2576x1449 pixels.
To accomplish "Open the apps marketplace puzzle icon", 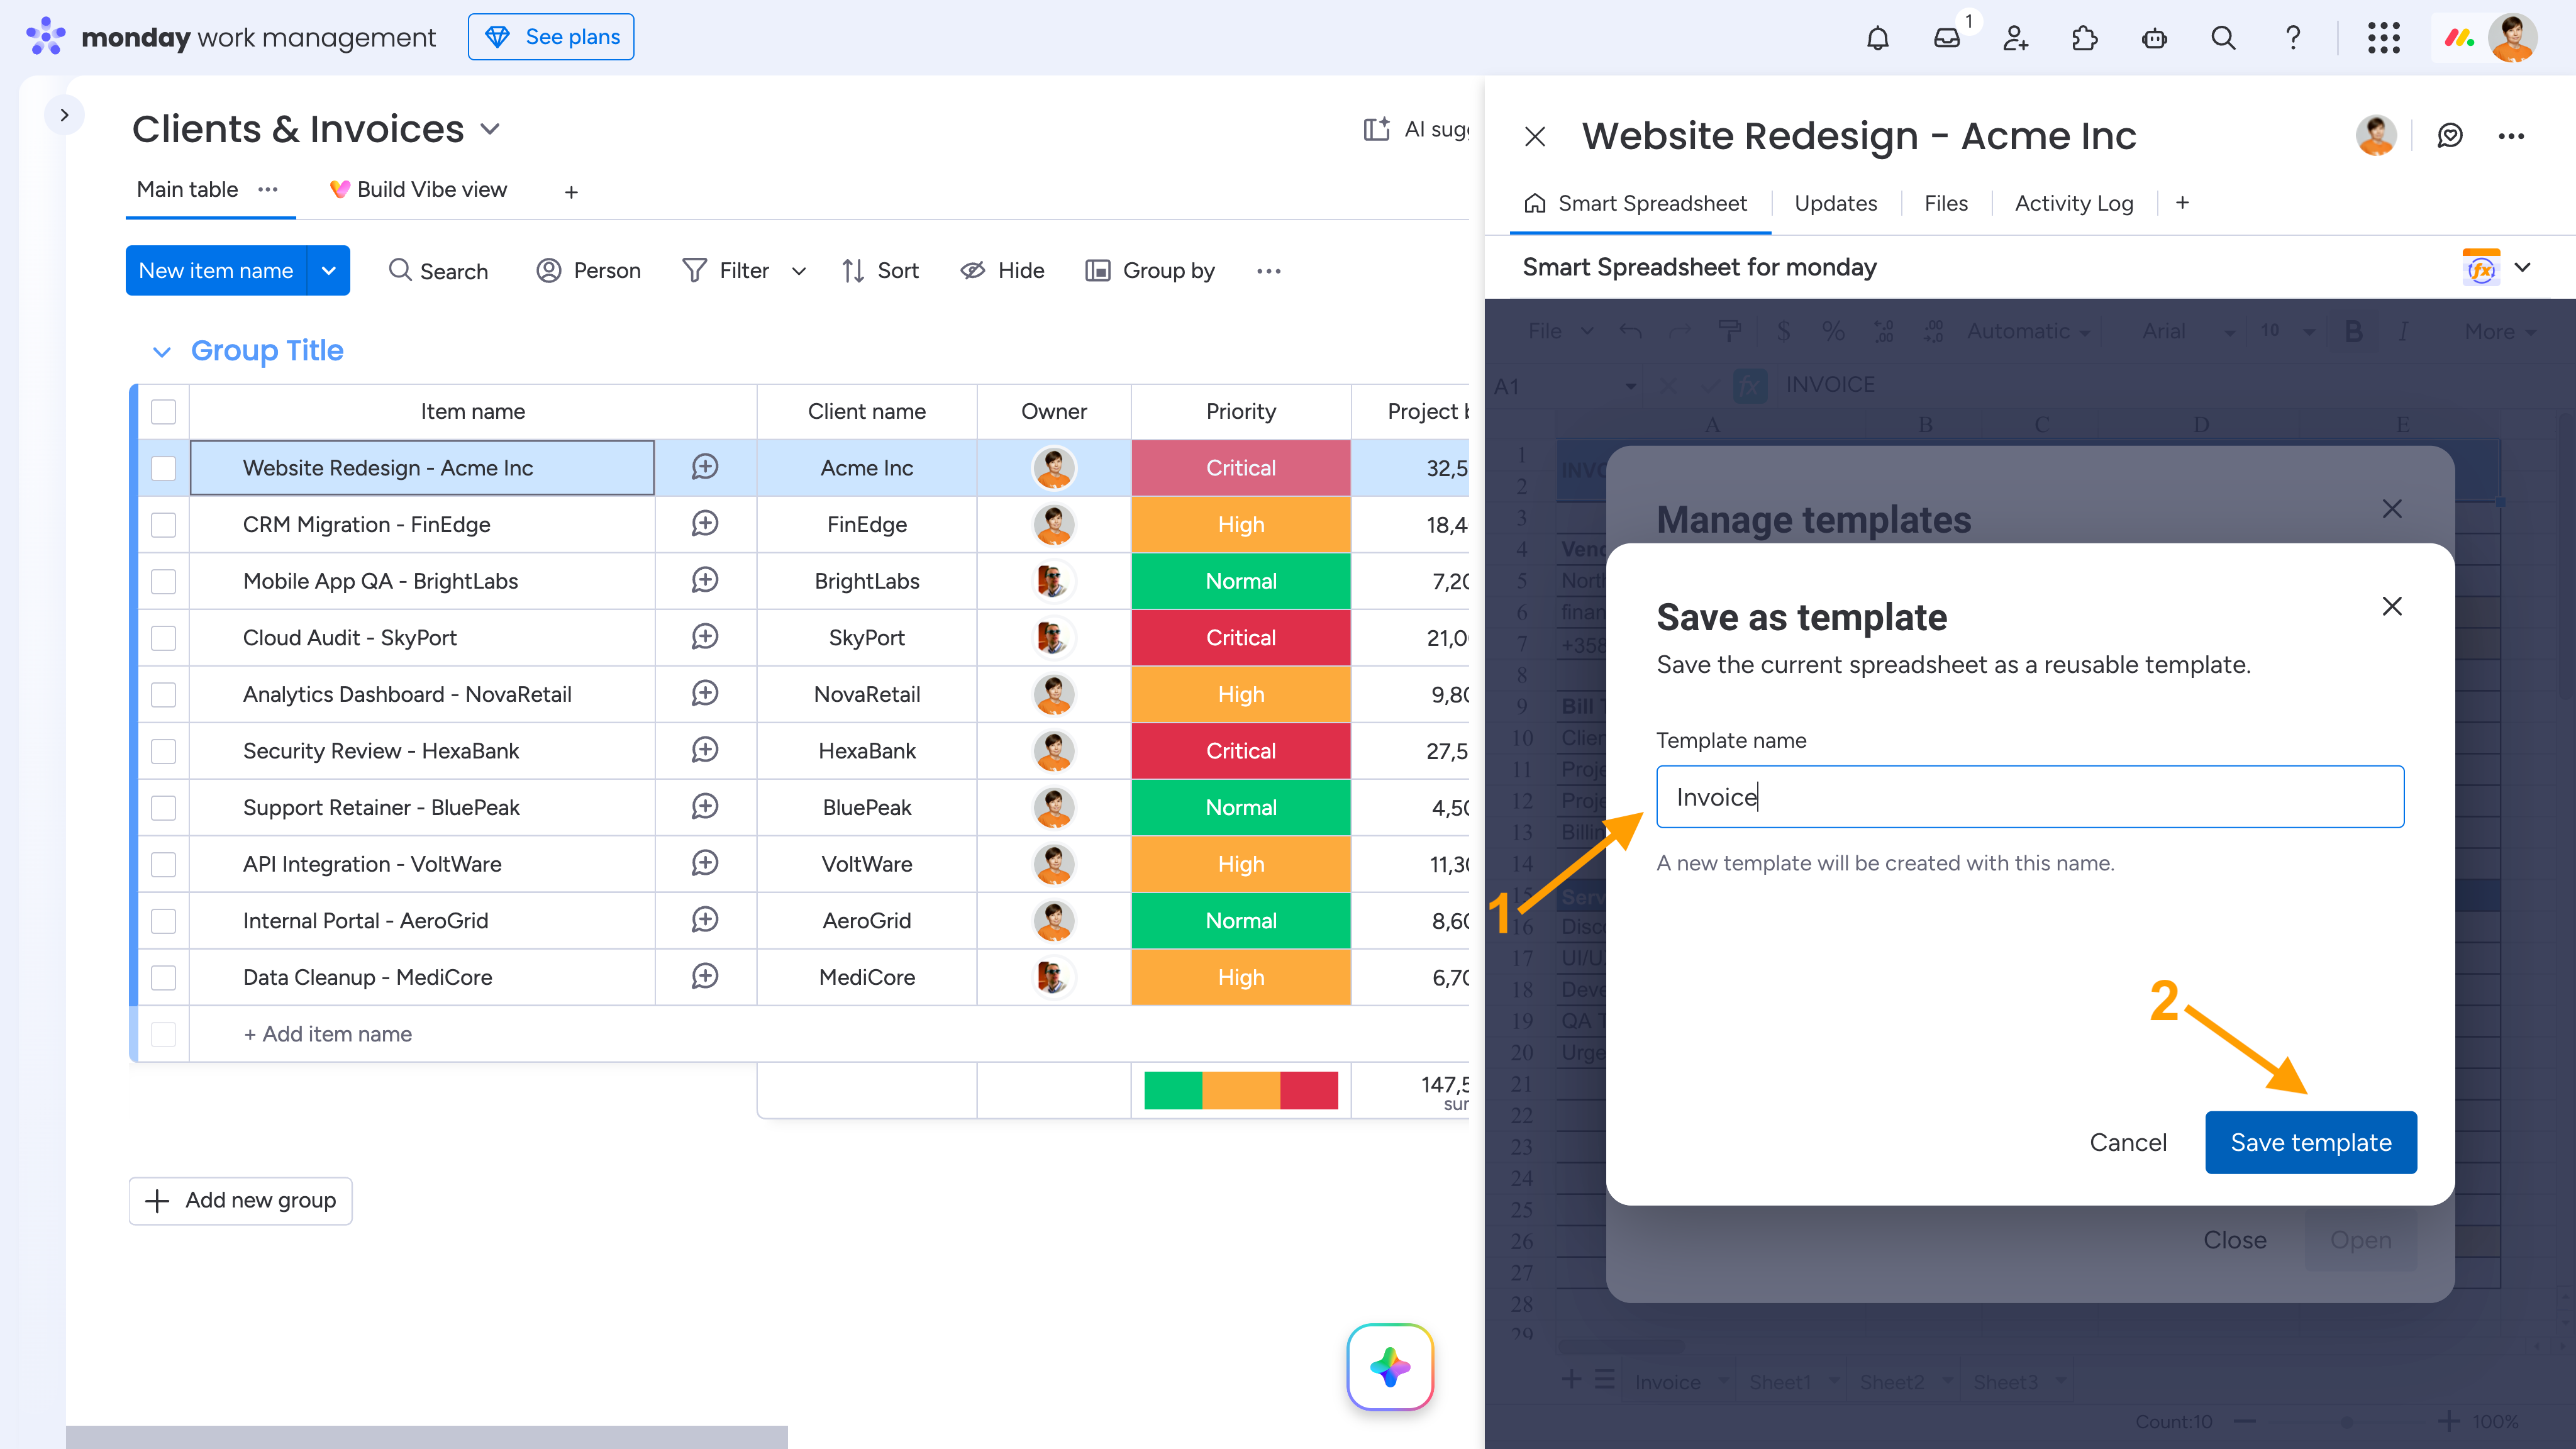I will click(2085, 38).
